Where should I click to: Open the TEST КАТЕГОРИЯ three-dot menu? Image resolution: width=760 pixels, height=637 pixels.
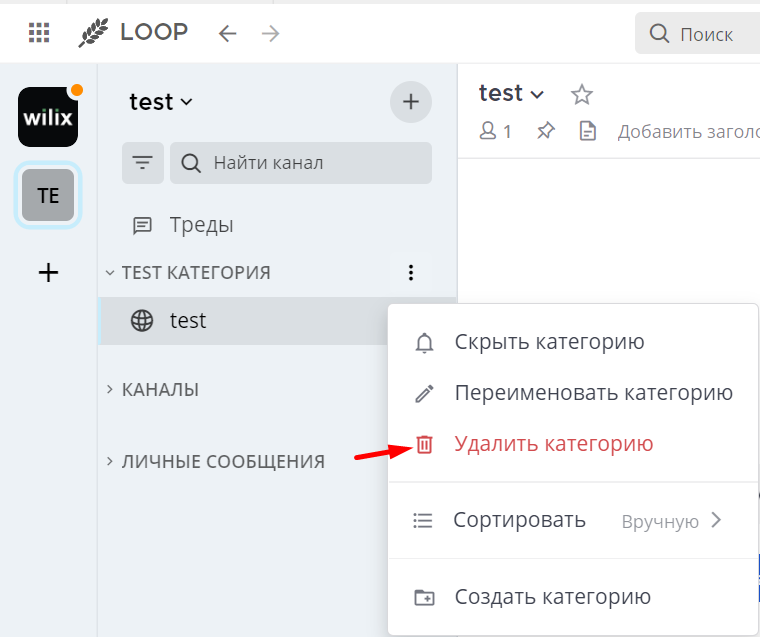pyautogui.click(x=411, y=272)
